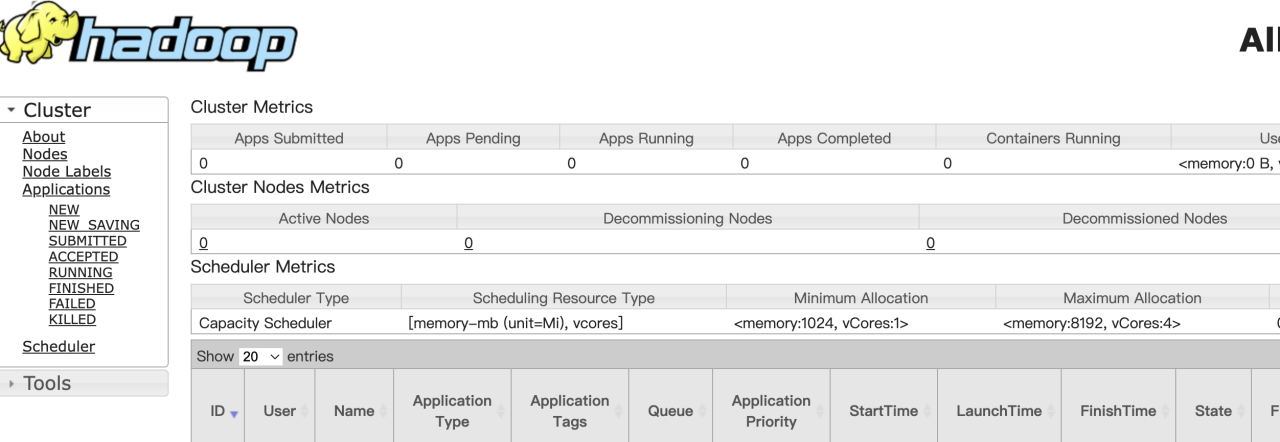This screenshot has width=1280, height=442.
Task: Show KILLED applications
Action: tap(72, 320)
